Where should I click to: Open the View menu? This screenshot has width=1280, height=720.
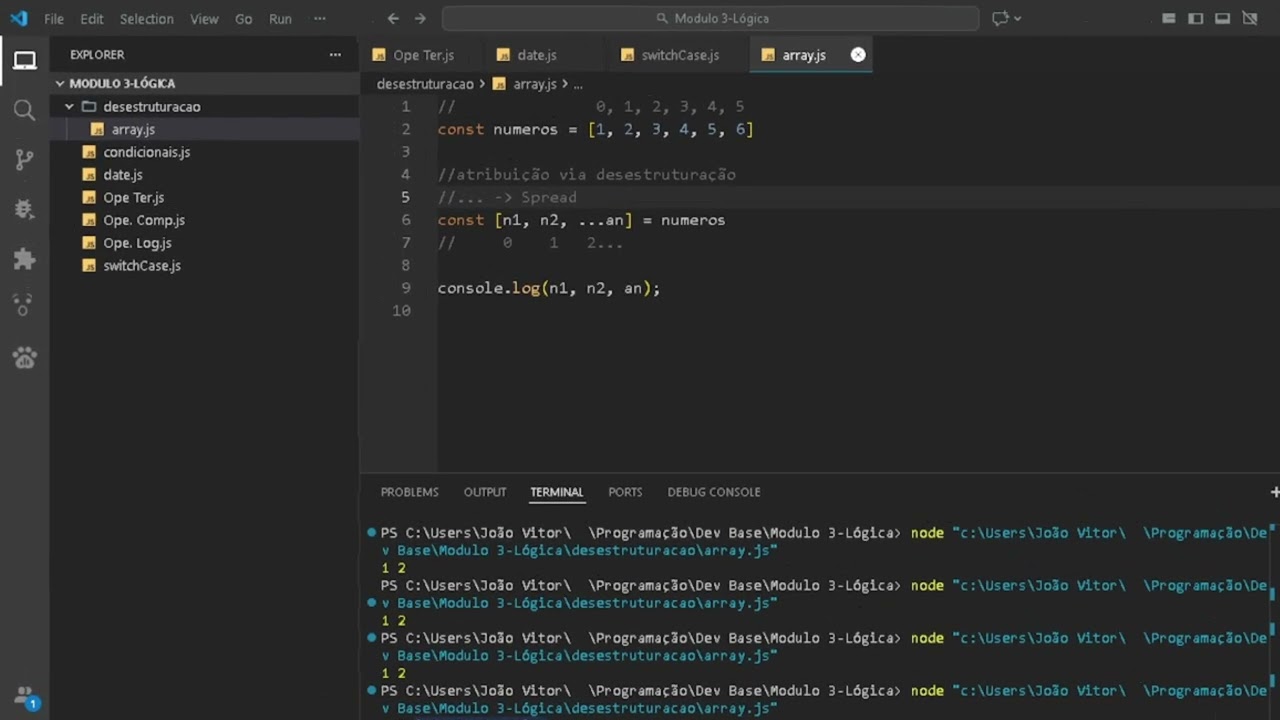pos(204,19)
